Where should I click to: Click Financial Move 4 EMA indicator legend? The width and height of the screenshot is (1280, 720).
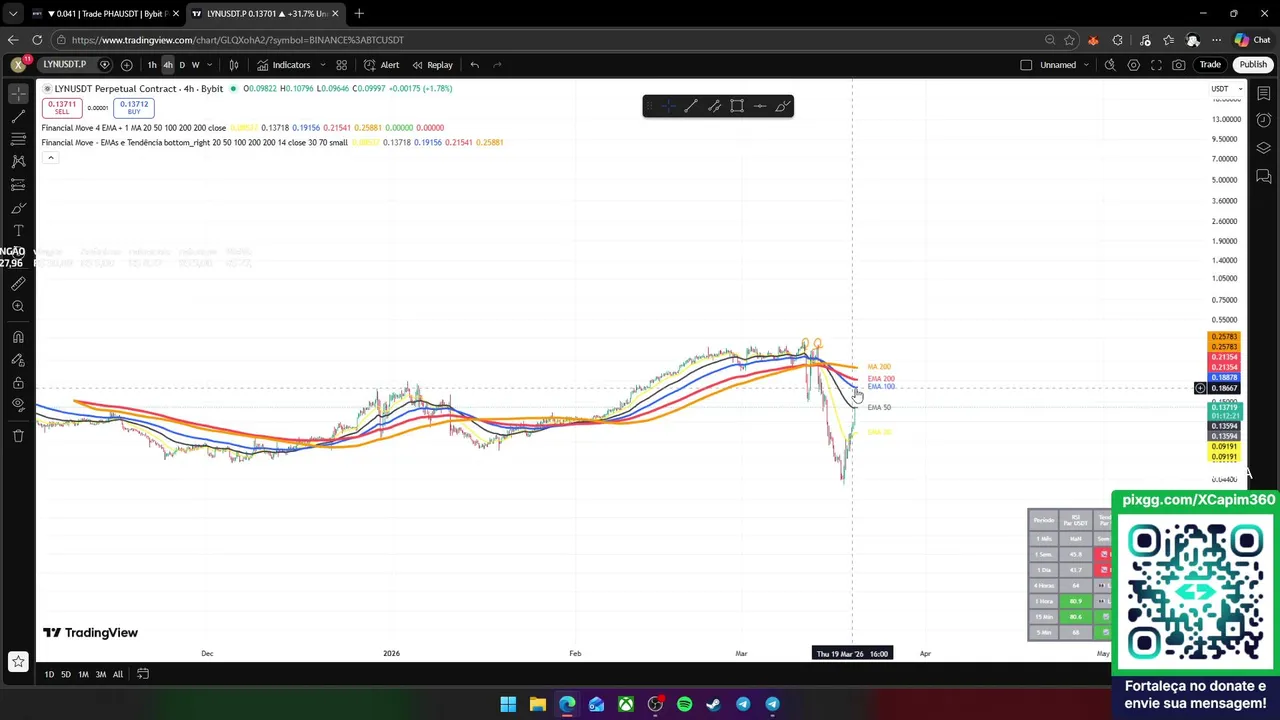point(134,128)
